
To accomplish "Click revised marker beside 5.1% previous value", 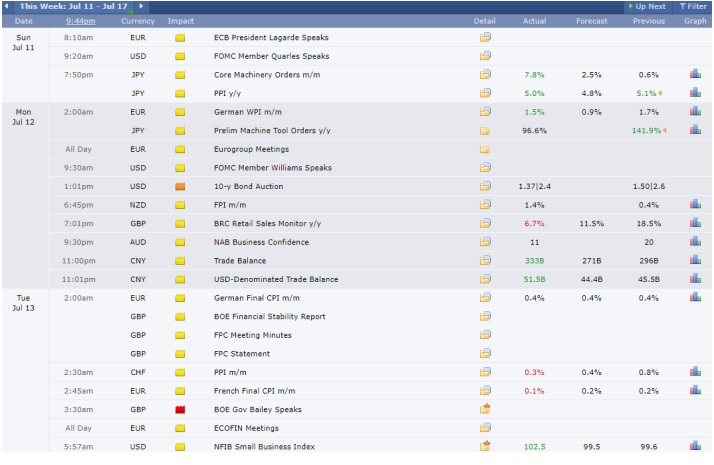I will click(660, 93).
